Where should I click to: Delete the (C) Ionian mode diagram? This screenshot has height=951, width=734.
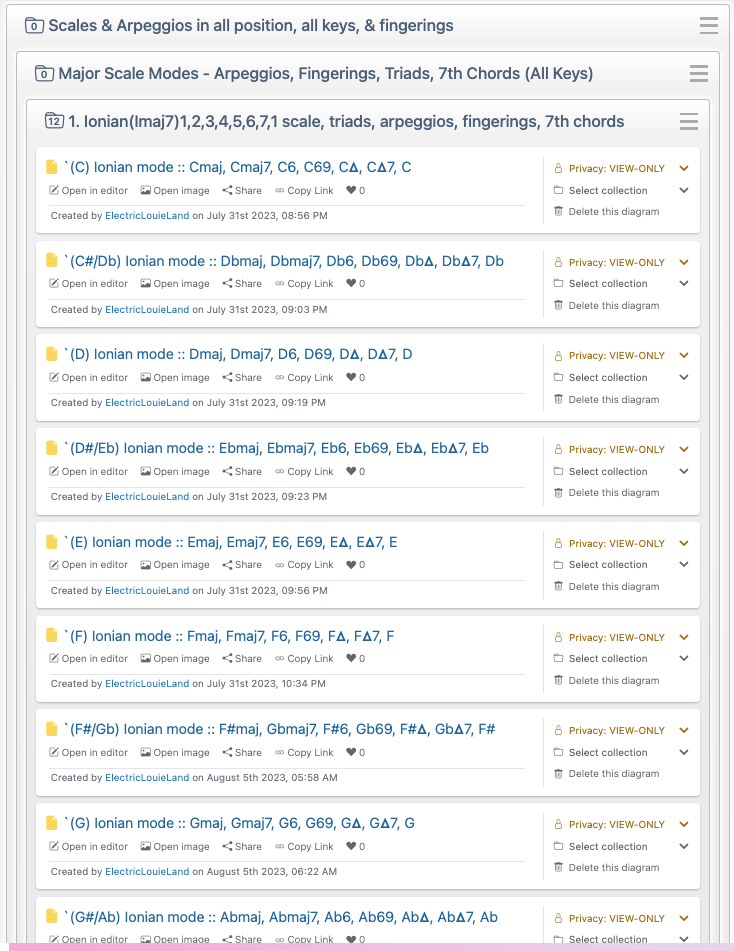tap(607, 212)
